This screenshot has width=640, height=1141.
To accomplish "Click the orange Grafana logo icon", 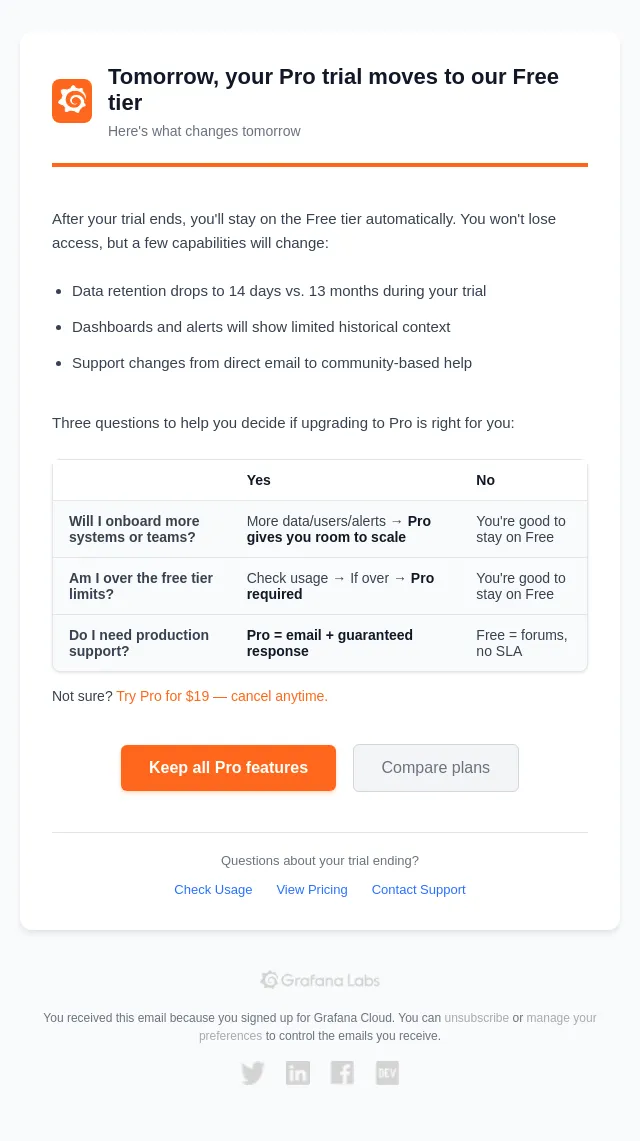I will click(x=72, y=100).
